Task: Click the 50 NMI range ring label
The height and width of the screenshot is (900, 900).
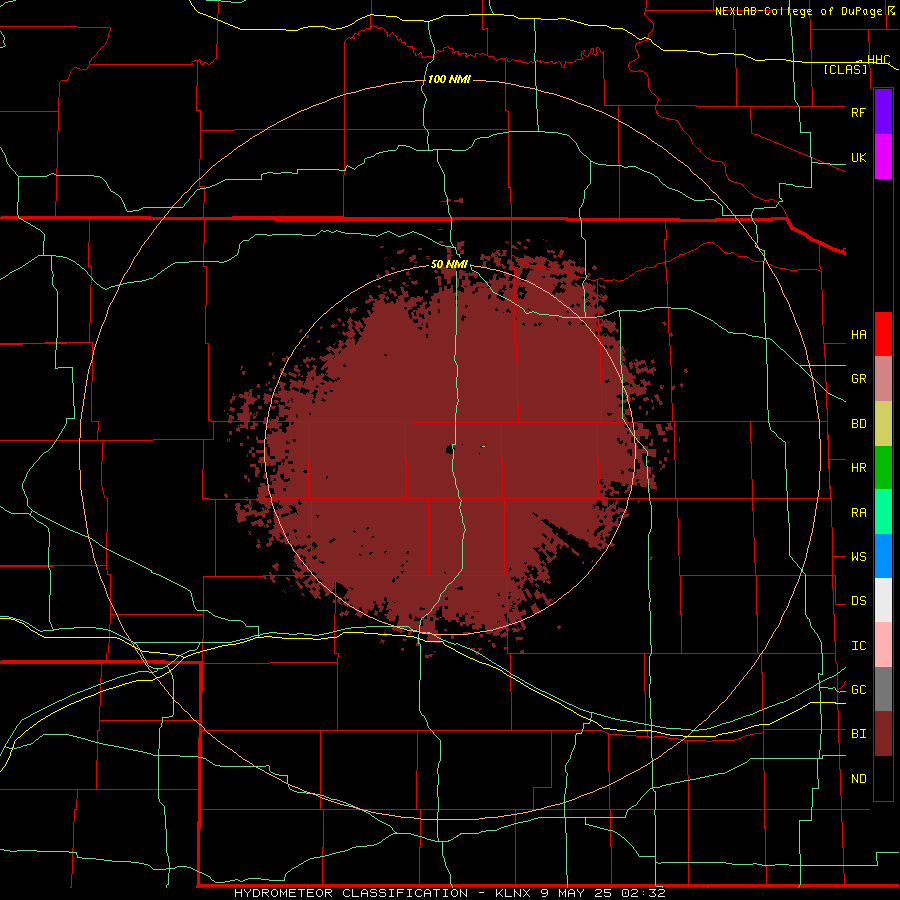Action: click(x=449, y=265)
